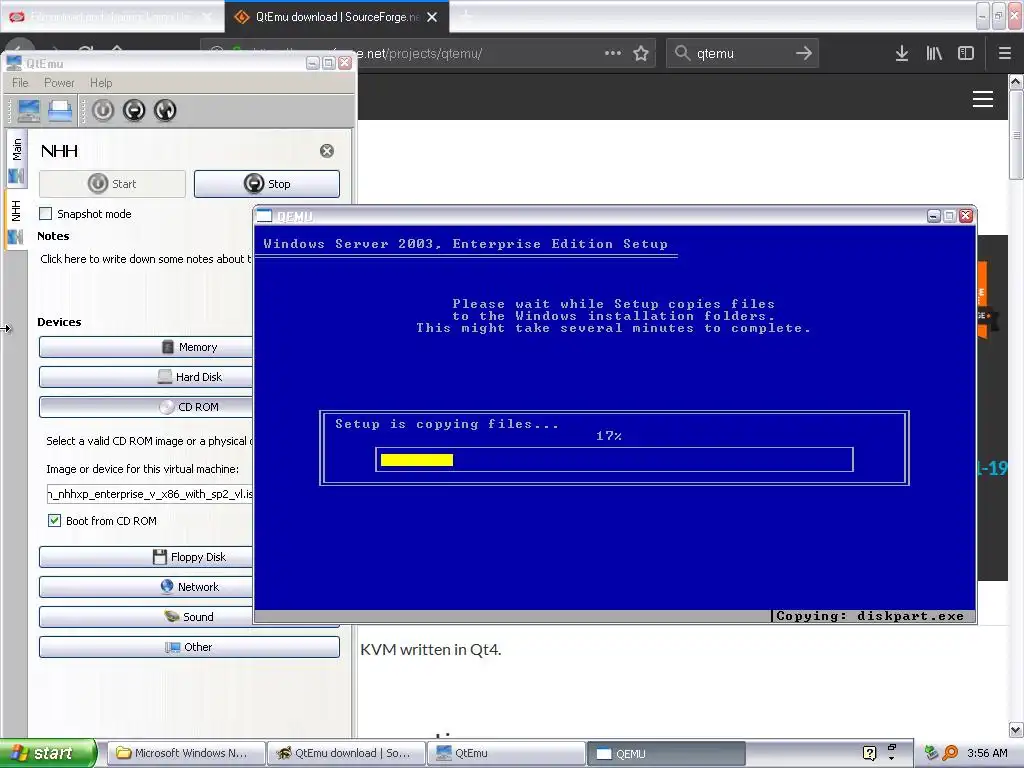The image size is (1024, 768).
Task: Click the help question mark tray icon
Action: click(869, 753)
